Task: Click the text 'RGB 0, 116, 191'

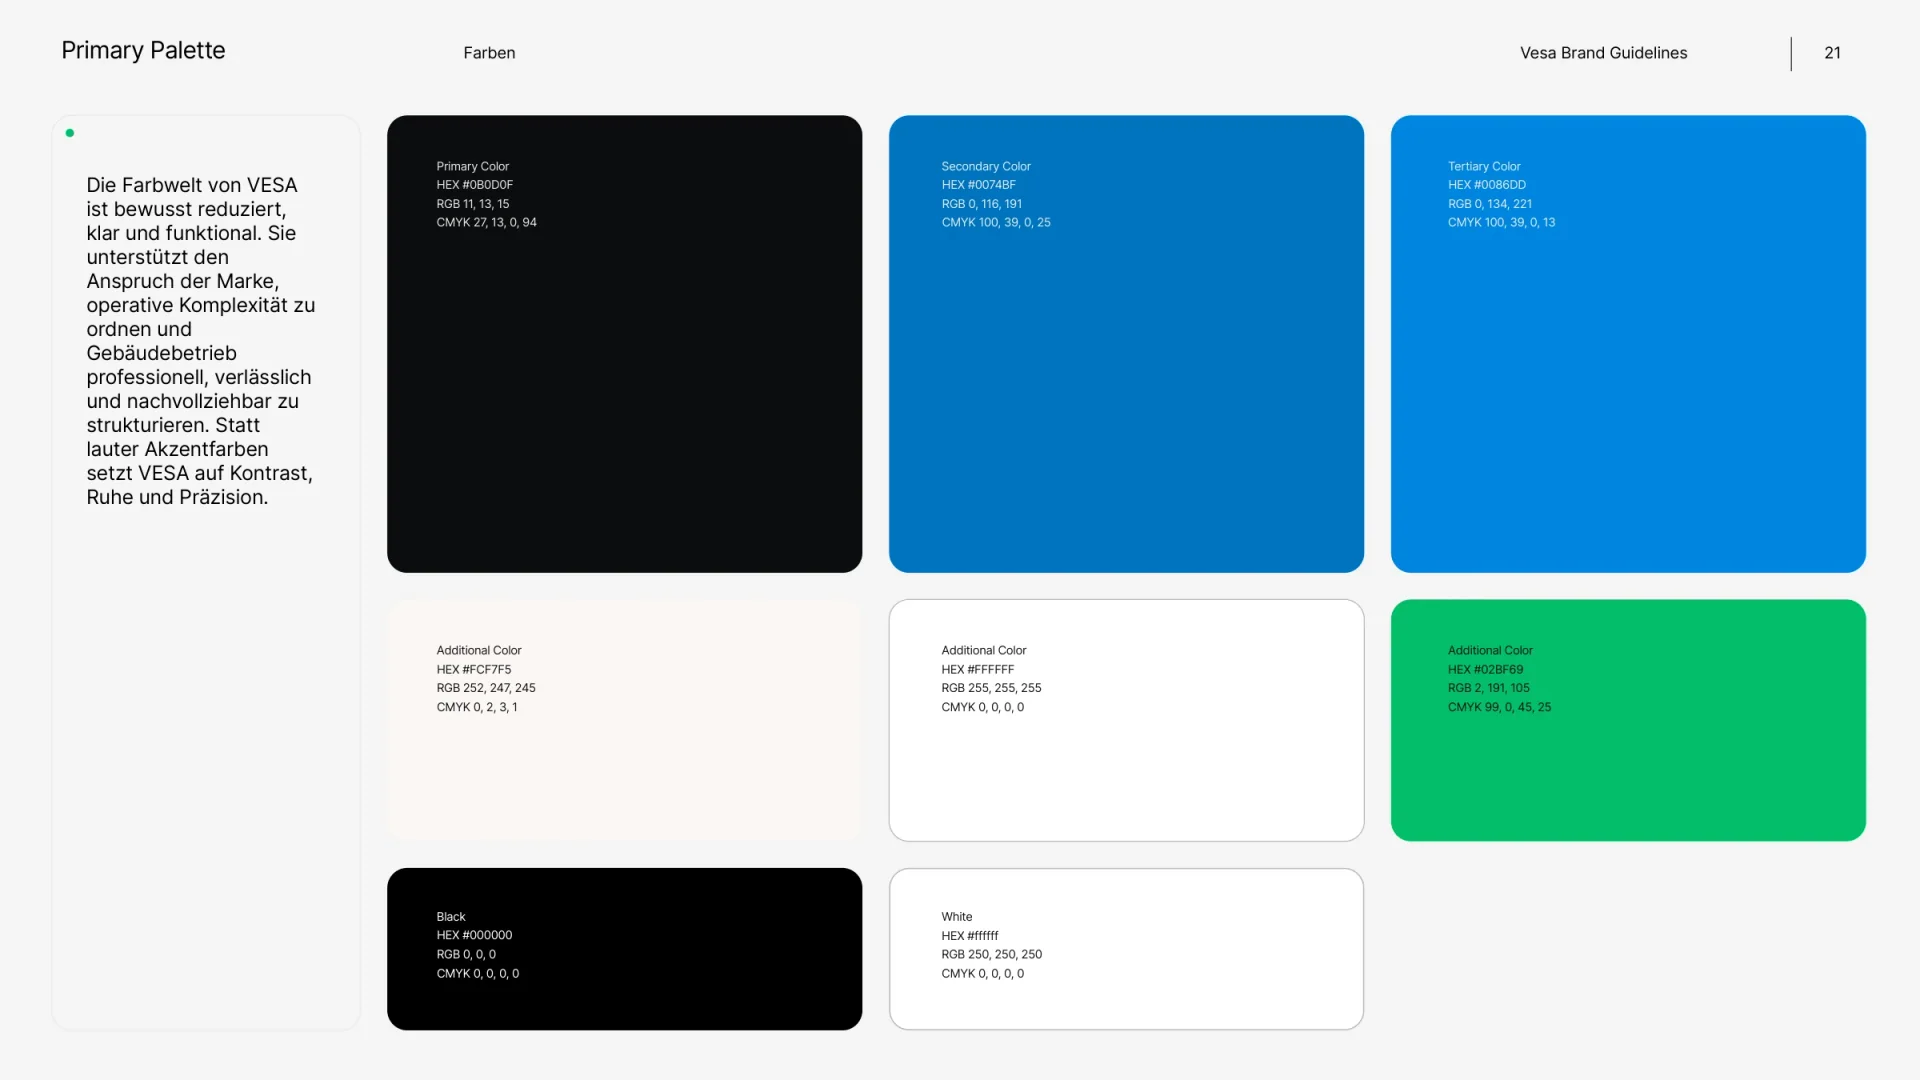Action: [x=981, y=204]
